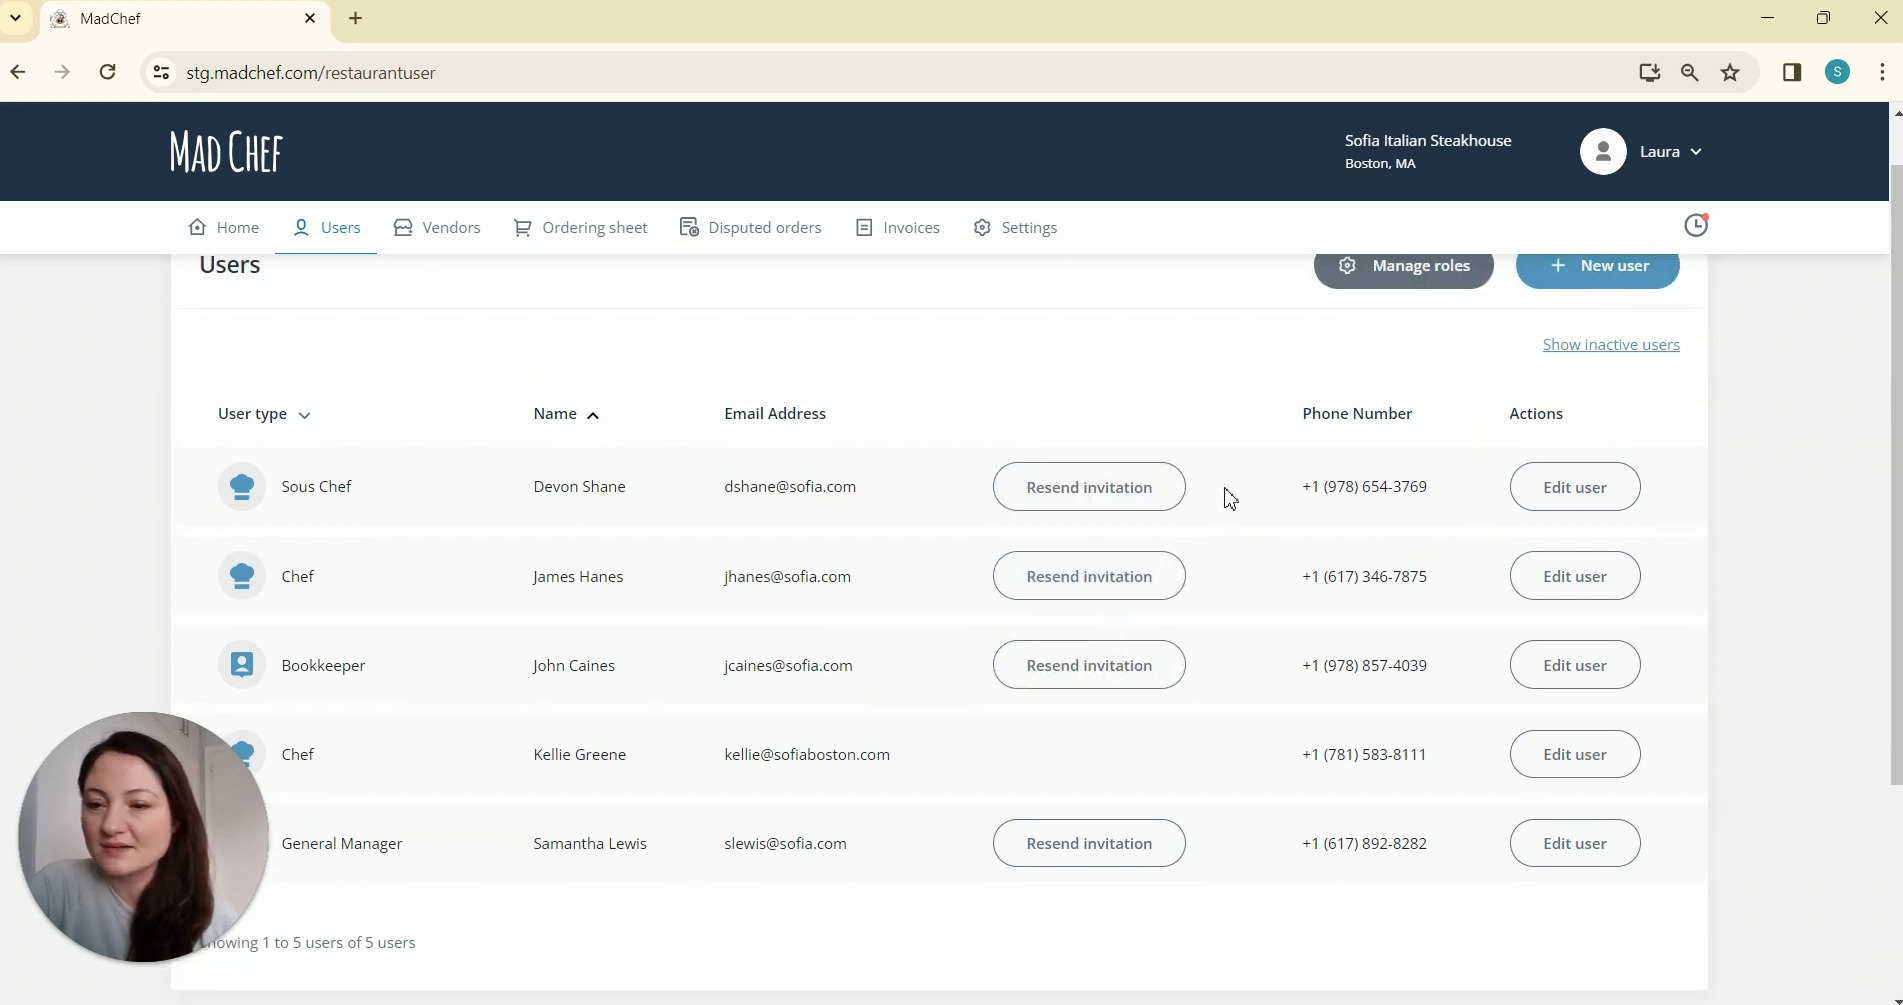
Task: Click the Chef hat icon for James Hanes
Action: click(x=242, y=576)
